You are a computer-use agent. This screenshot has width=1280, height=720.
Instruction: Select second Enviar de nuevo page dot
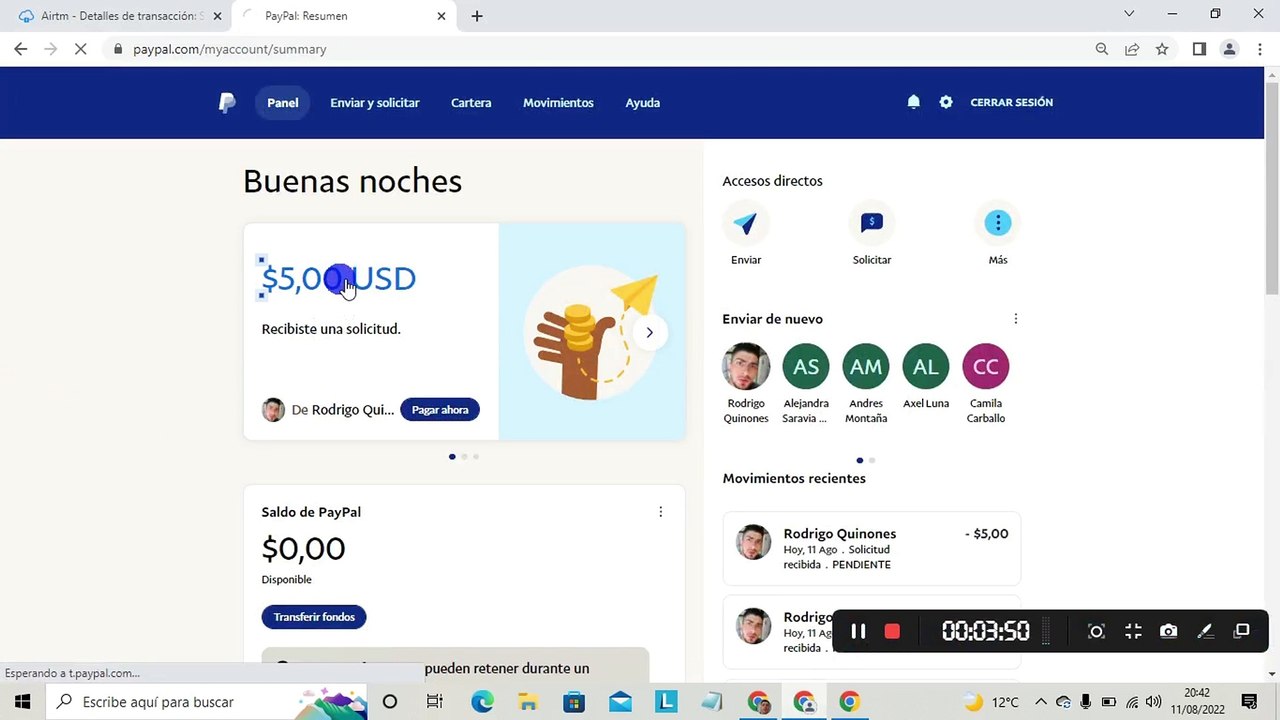[x=872, y=460]
